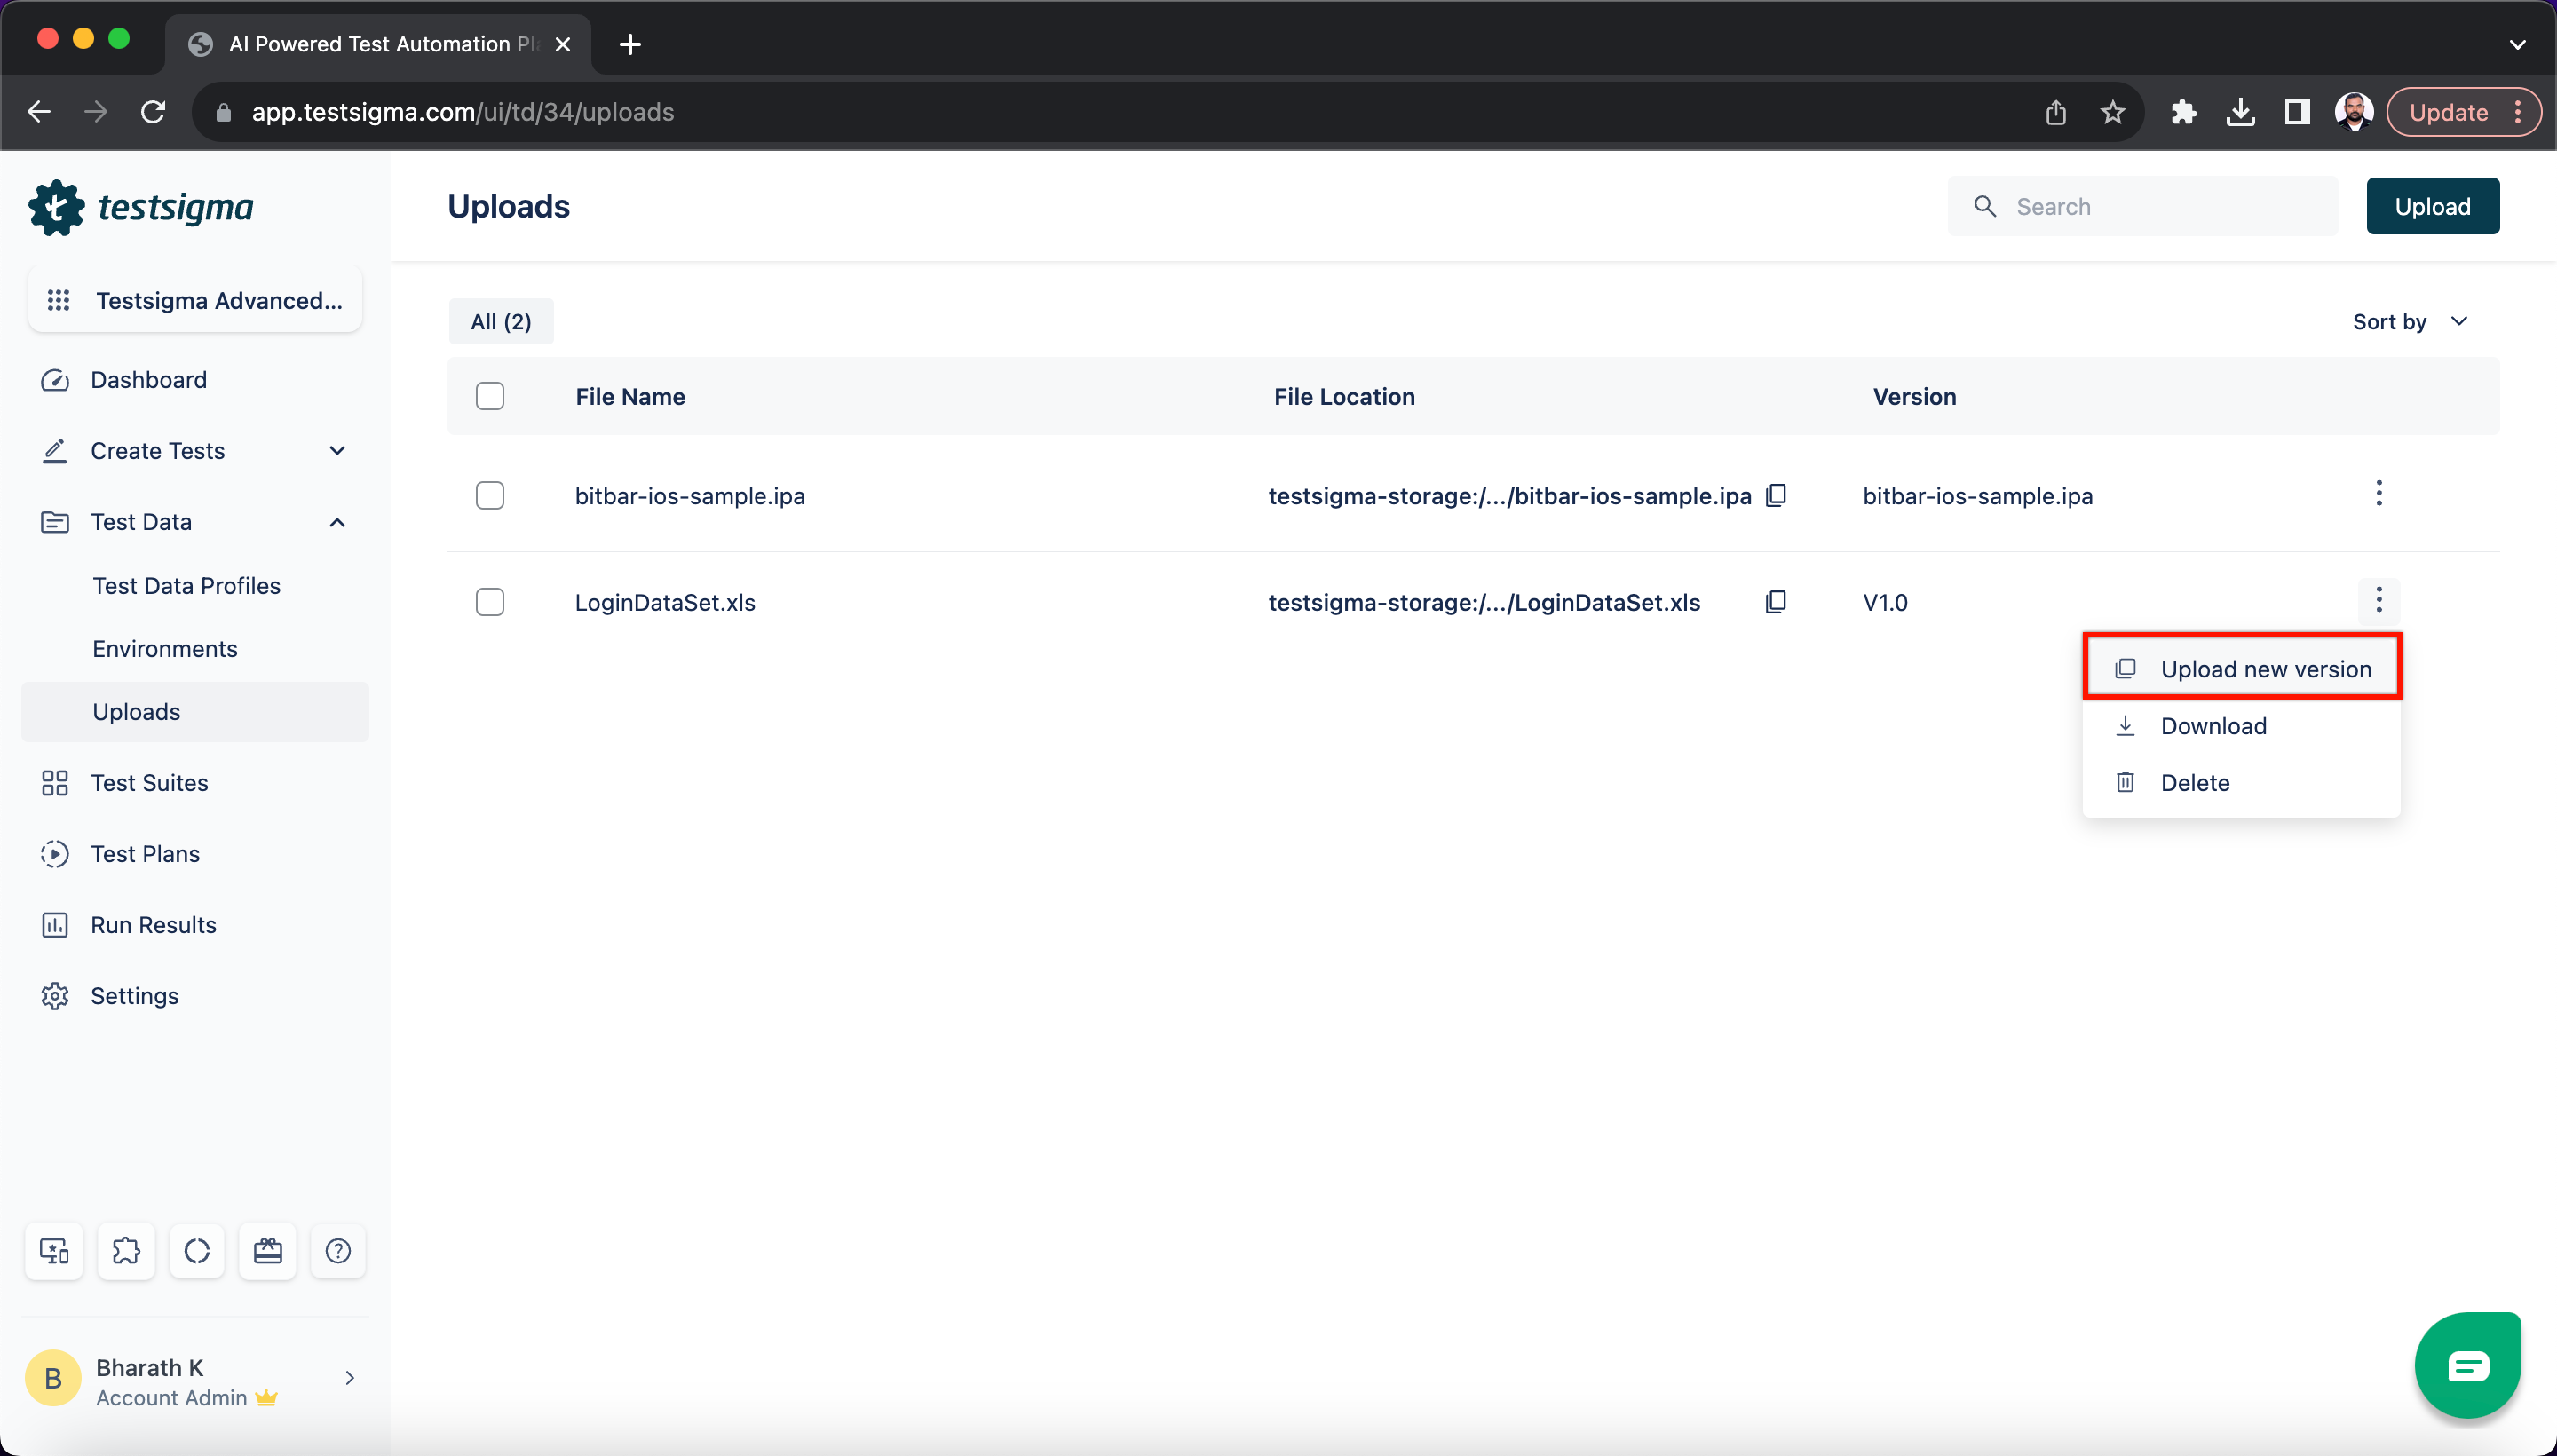Collapse the Test Data section
Viewport: 2557px width, 1456px height.
pyautogui.click(x=337, y=522)
